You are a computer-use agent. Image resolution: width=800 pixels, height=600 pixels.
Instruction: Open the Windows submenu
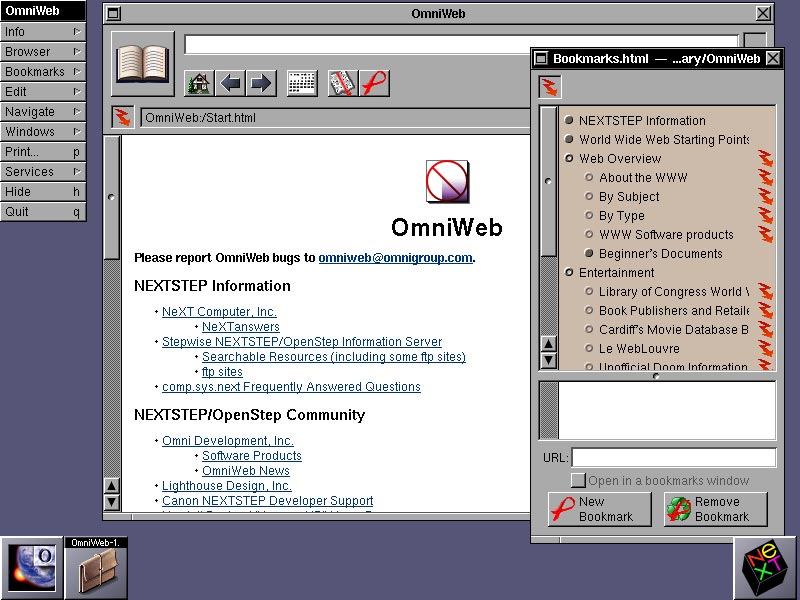(43, 131)
